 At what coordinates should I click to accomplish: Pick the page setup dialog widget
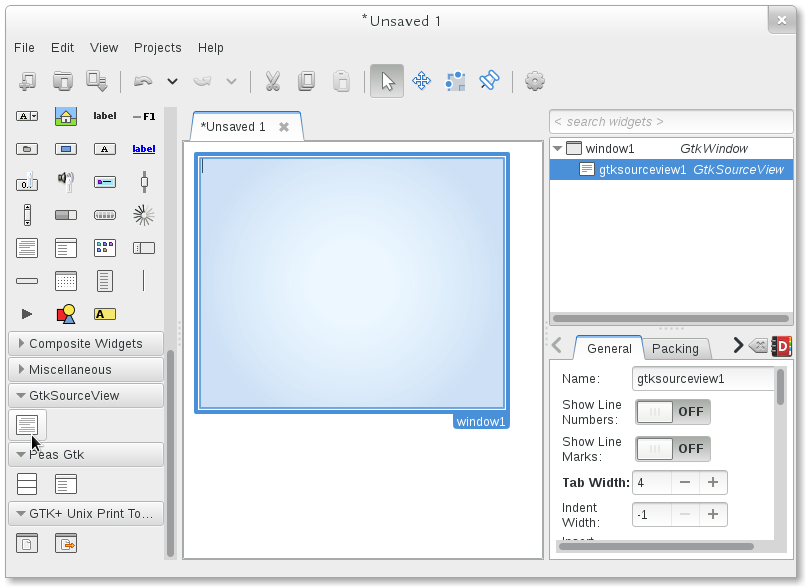[x=27, y=543]
